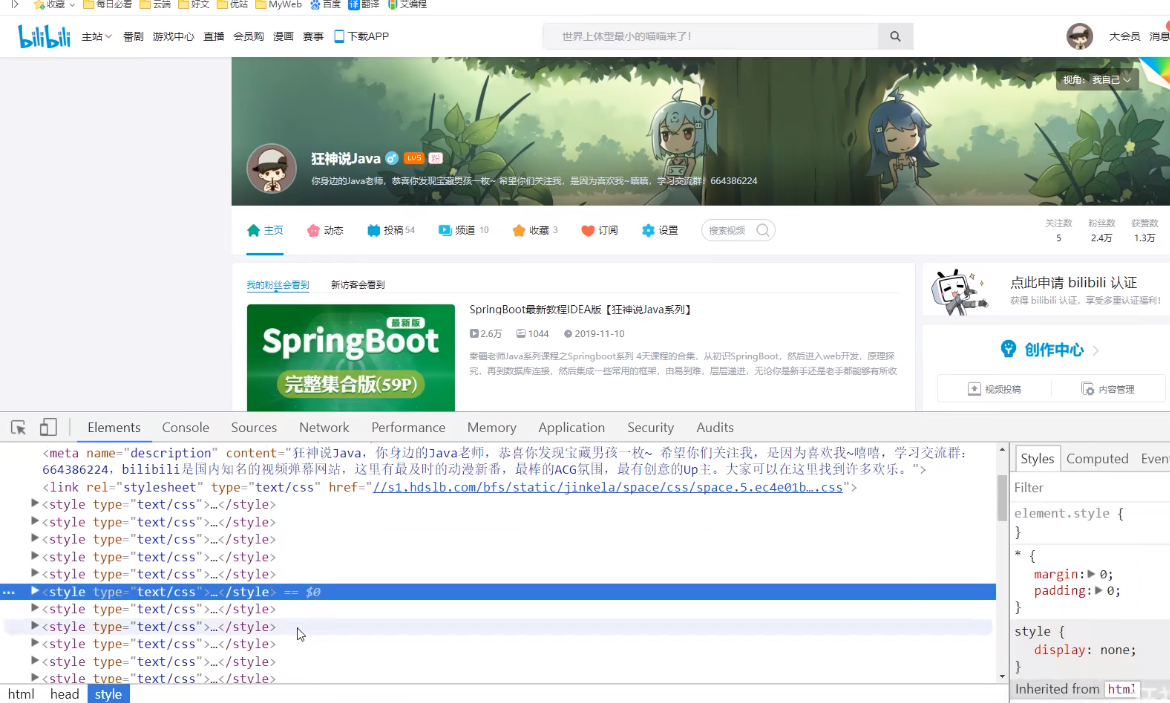Click the LV5 level badge
This screenshot has height=703, width=1170.
[413, 158]
